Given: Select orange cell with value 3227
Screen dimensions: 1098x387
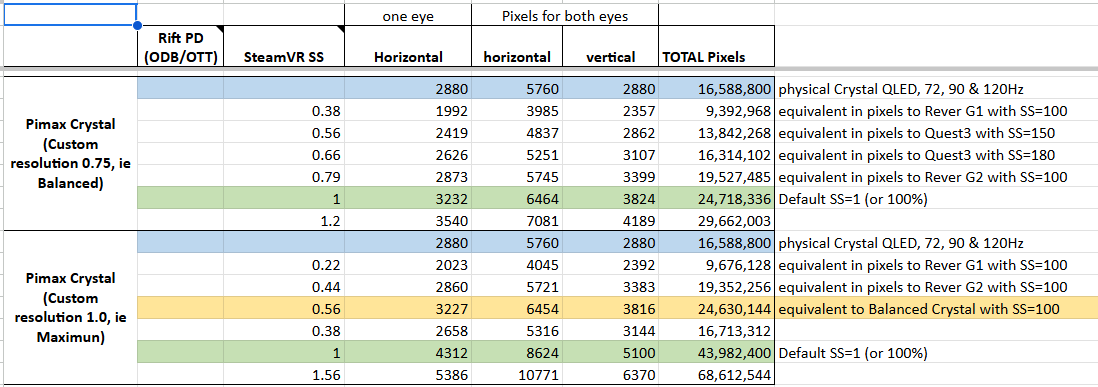Looking at the screenshot, I should [x=408, y=309].
